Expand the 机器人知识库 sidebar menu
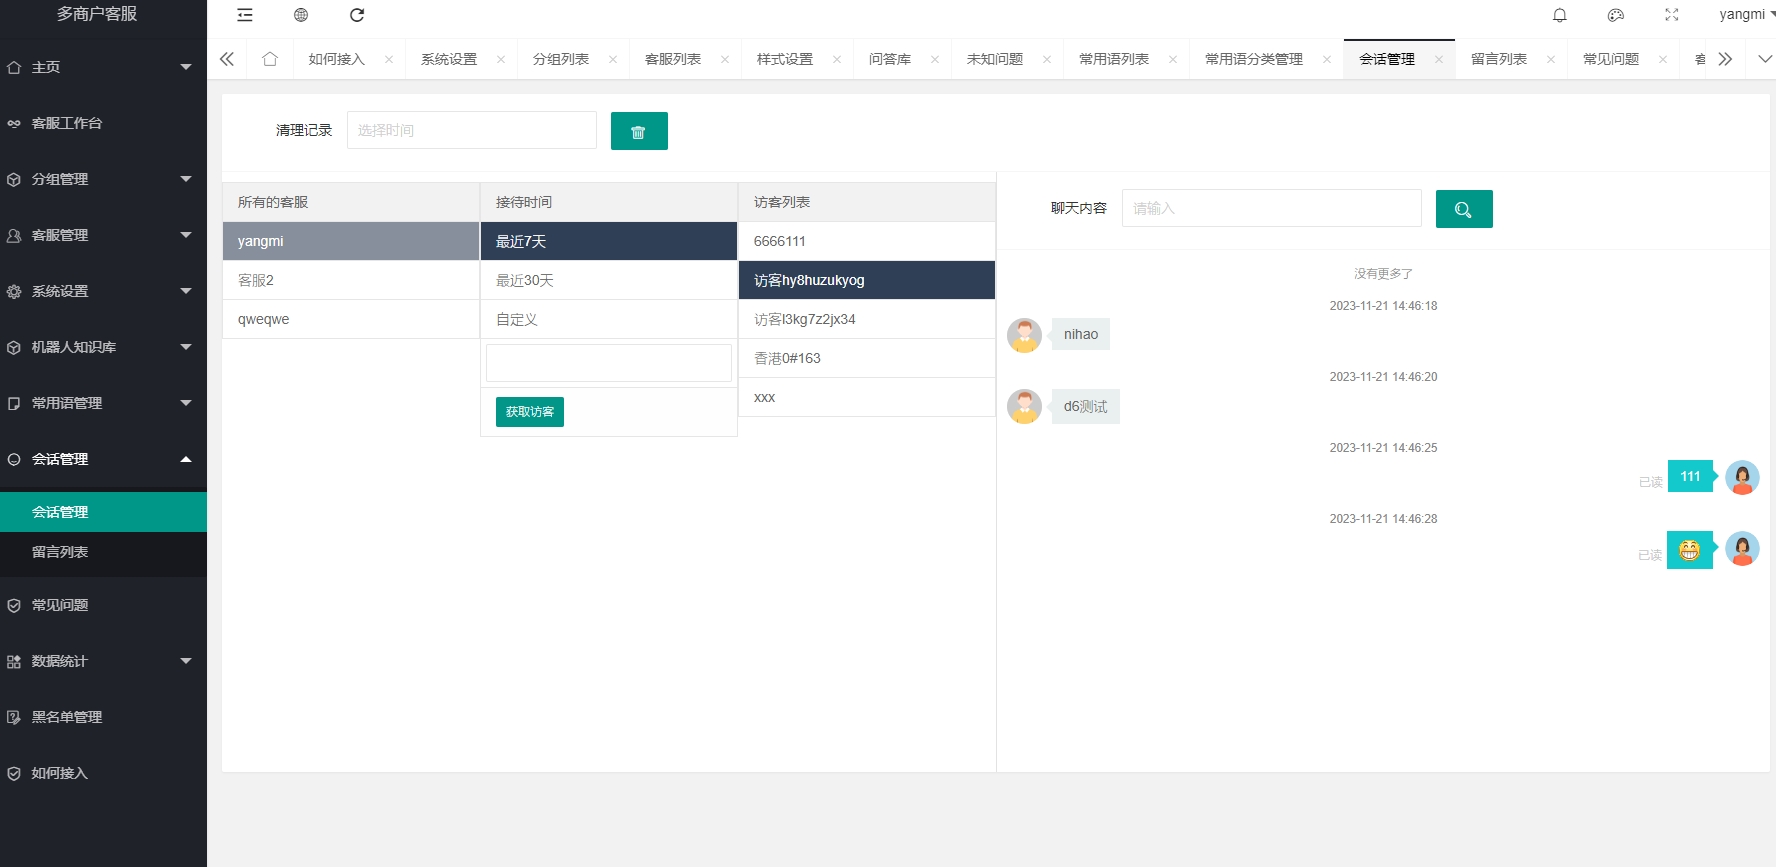 tap(103, 347)
